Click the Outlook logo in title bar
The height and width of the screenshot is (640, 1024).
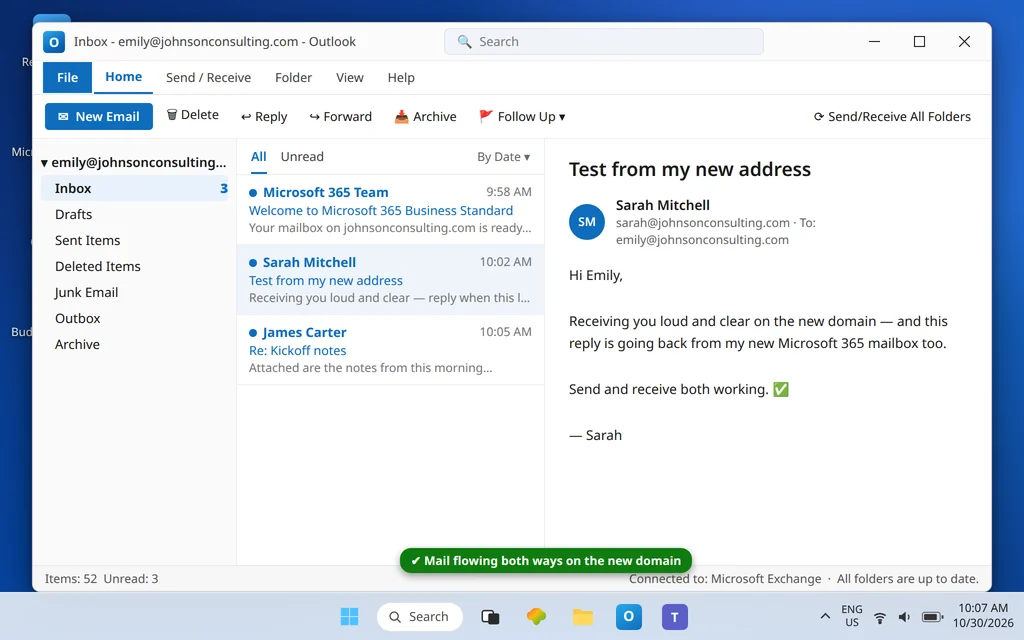tap(54, 42)
